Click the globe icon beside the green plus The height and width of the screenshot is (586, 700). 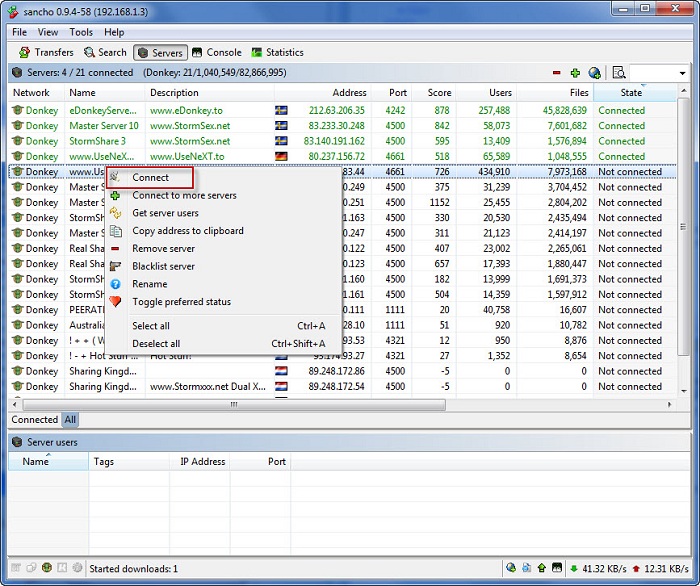594,73
